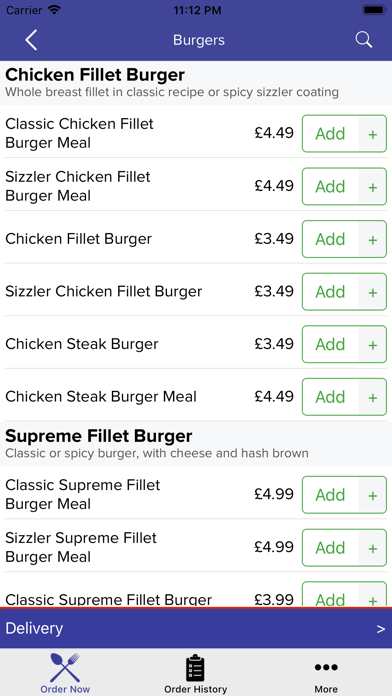The image size is (392, 696).
Task: Tap plus for Sizzler Chicken Fillet Burger Meal
Action: point(372,186)
